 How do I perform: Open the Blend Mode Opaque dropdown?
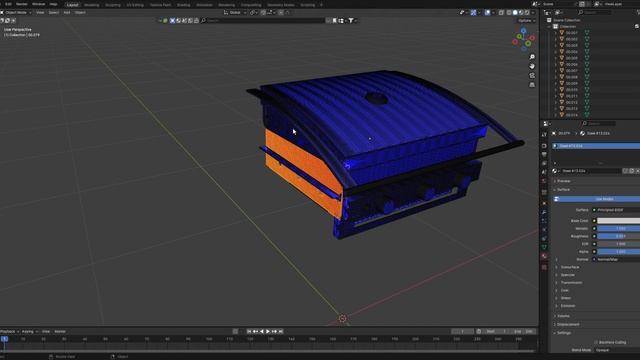pos(618,350)
